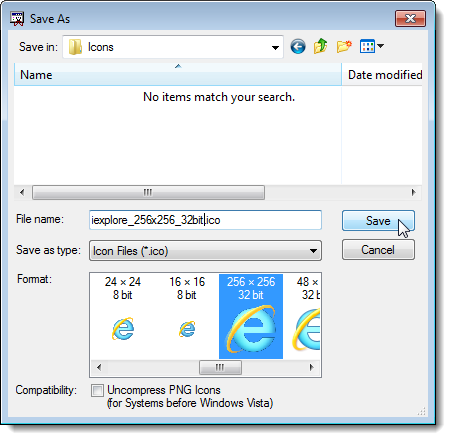The height and width of the screenshot is (440, 451).
Task: Click the File name input field
Action: (x=205, y=220)
